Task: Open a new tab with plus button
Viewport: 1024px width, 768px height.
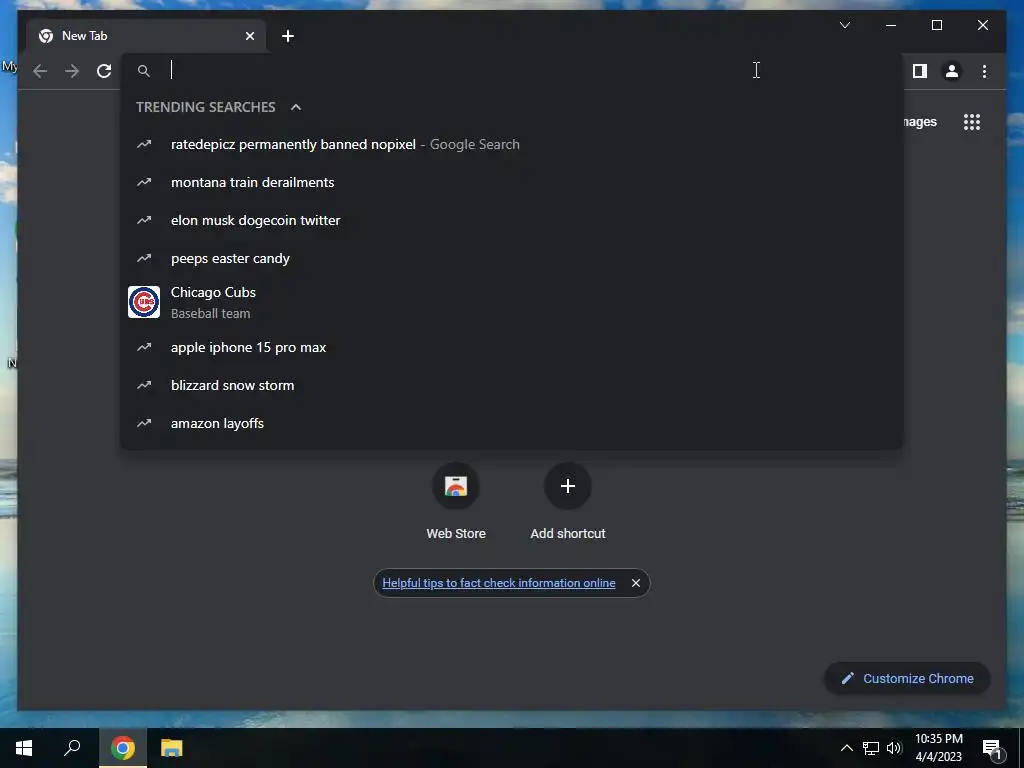Action: click(x=287, y=36)
